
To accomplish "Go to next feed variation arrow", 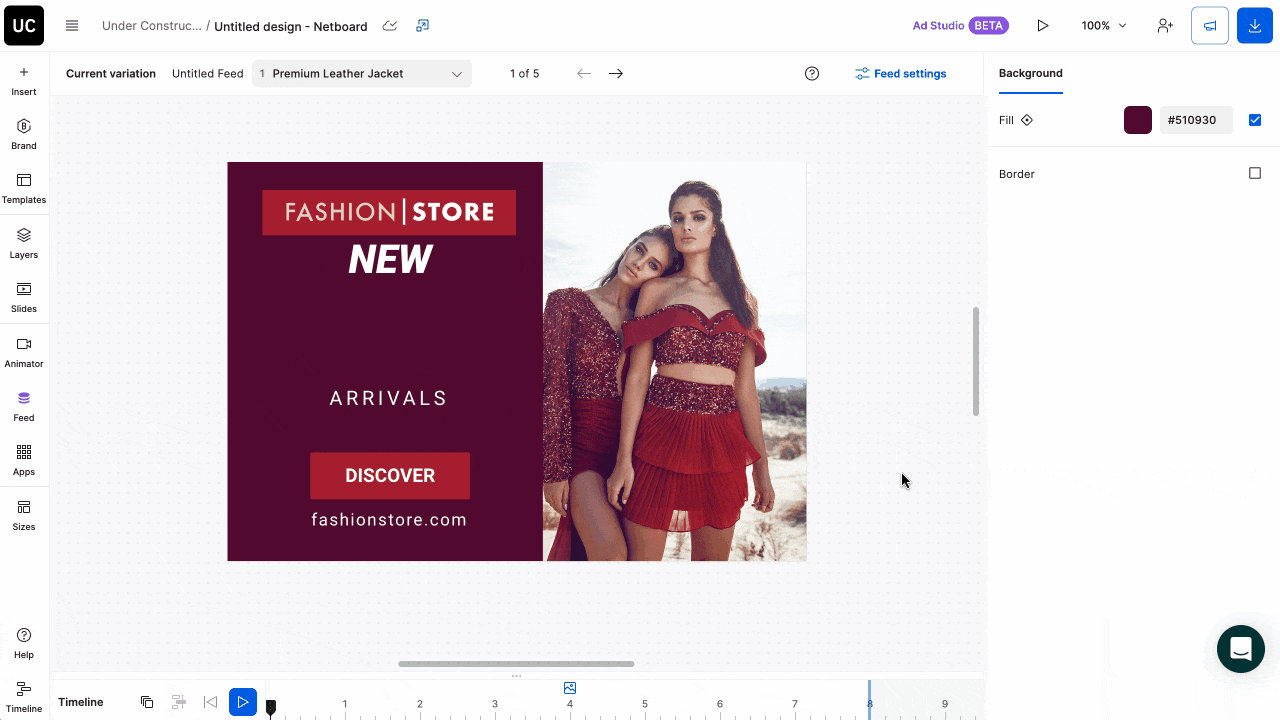I will tap(616, 73).
